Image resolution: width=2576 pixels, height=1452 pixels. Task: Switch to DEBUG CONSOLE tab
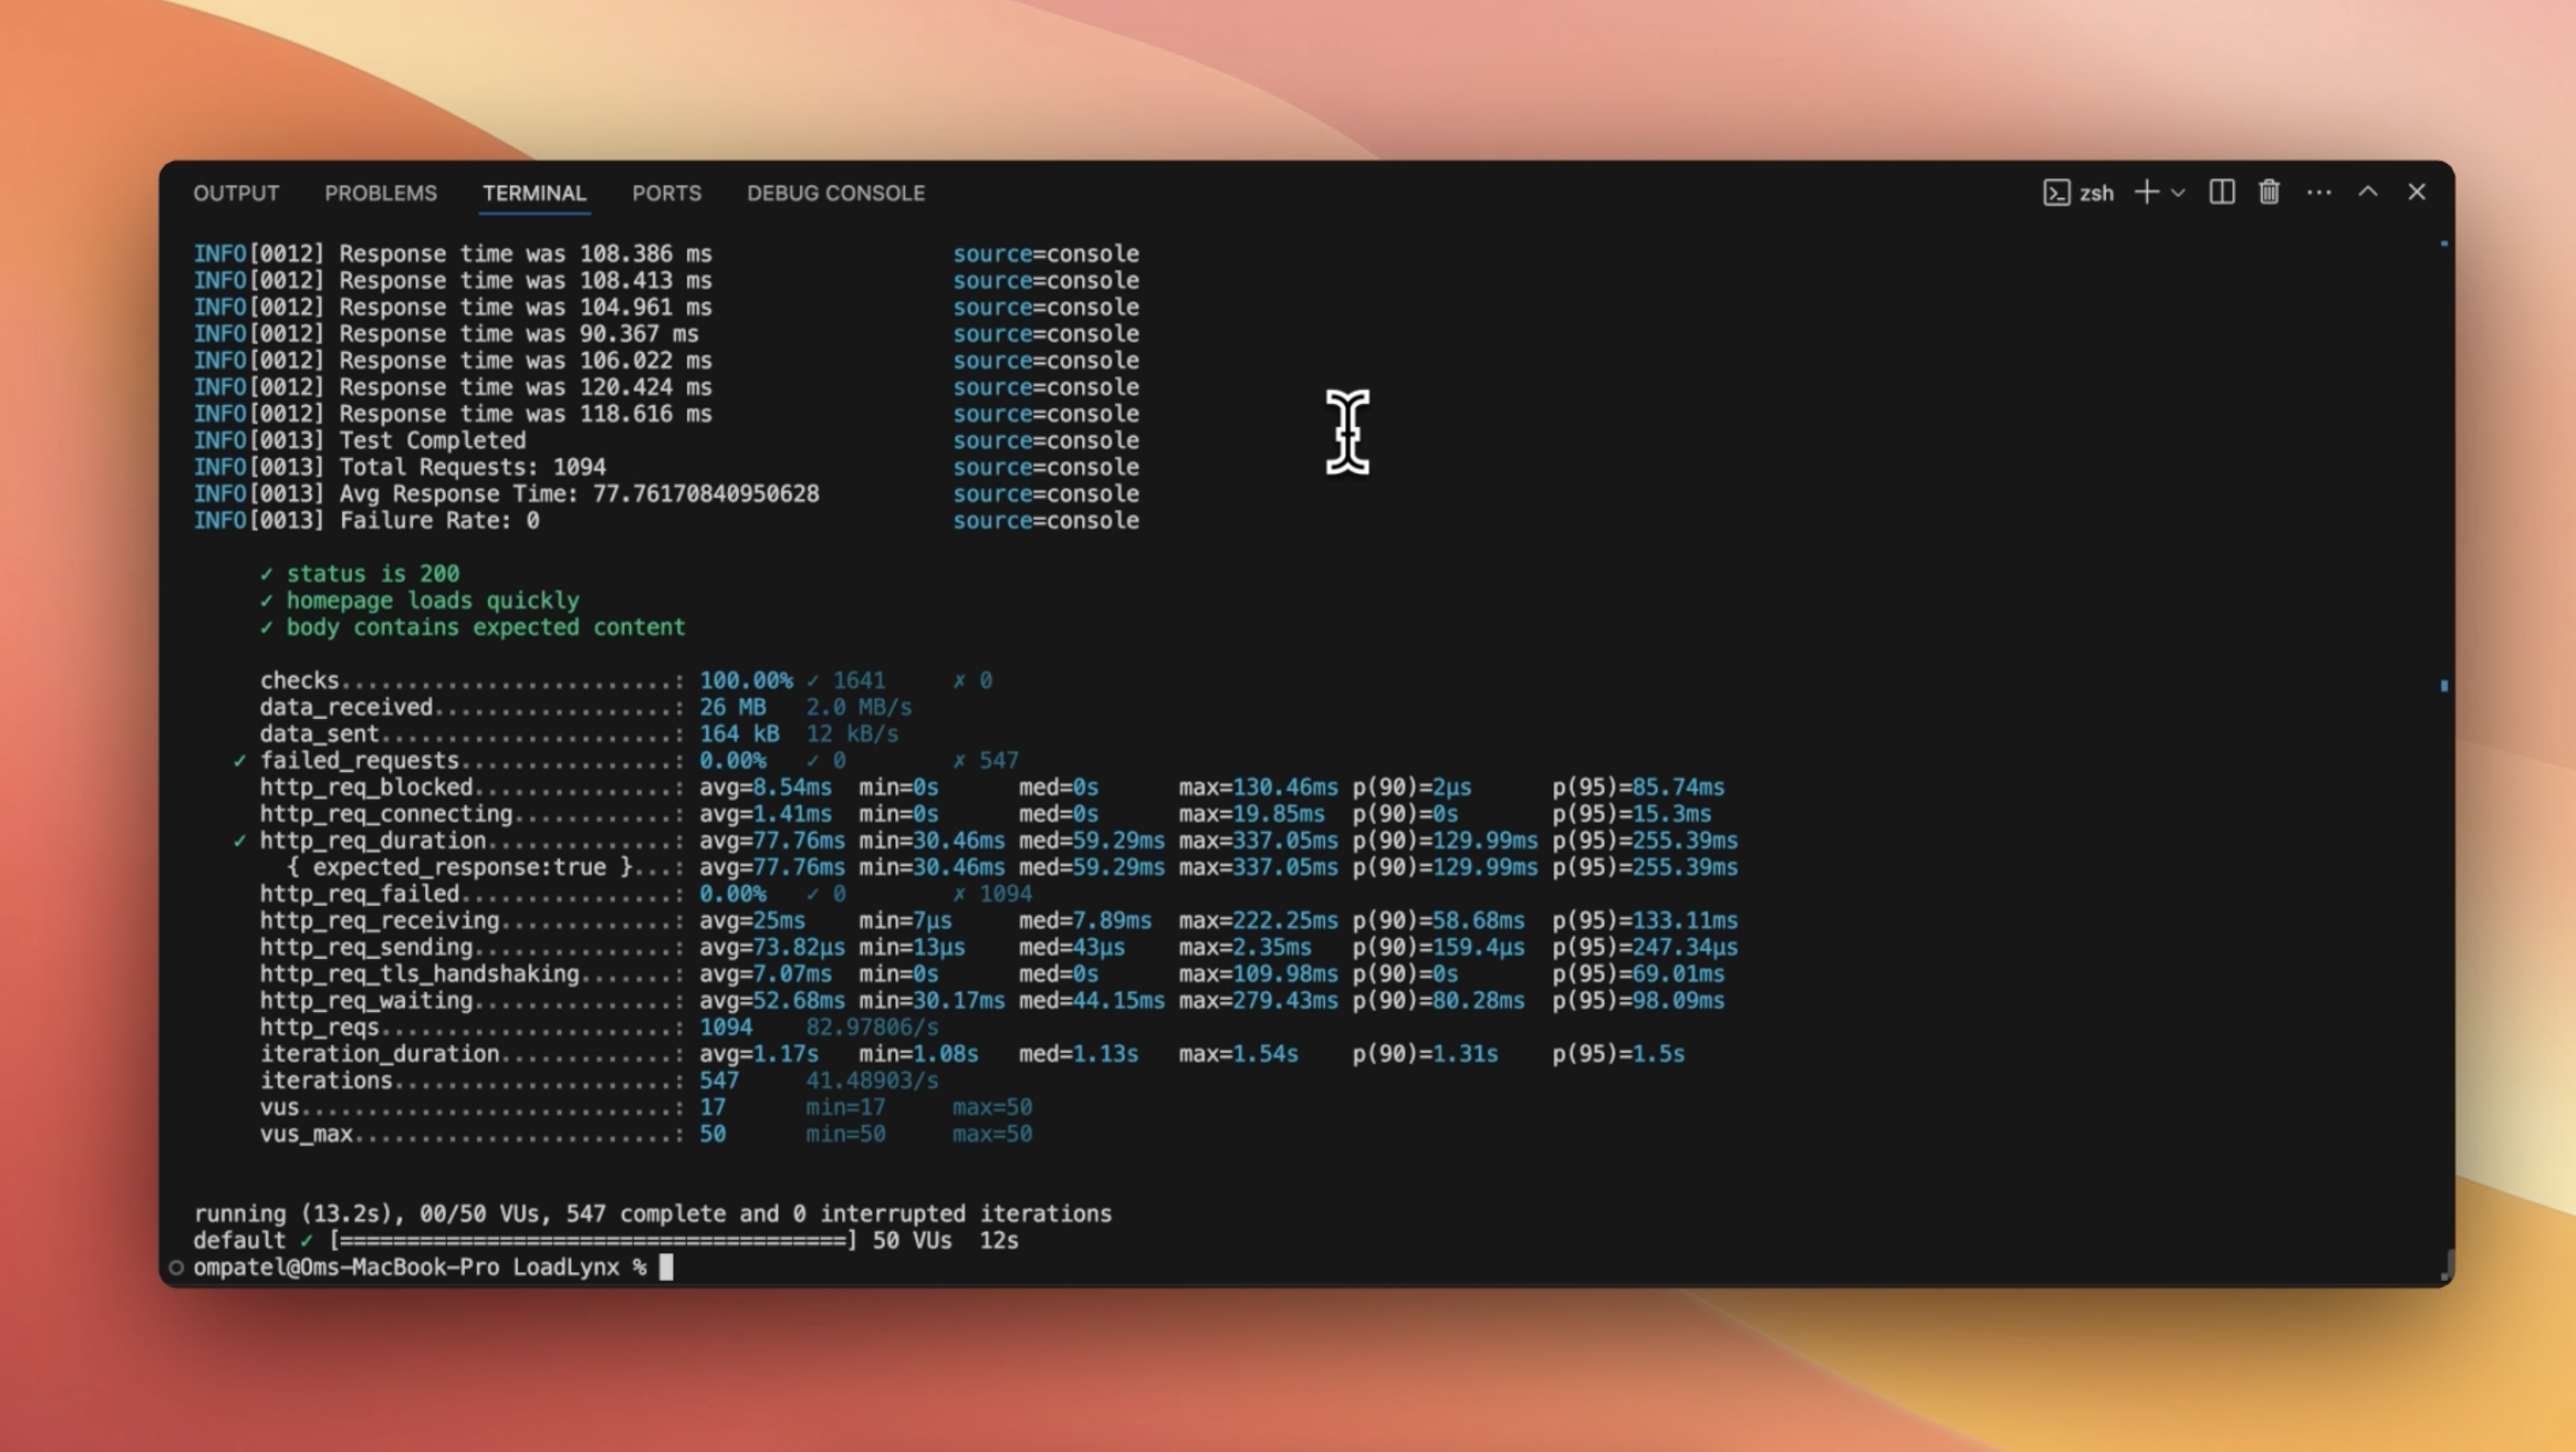pyautogui.click(x=836, y=193)
